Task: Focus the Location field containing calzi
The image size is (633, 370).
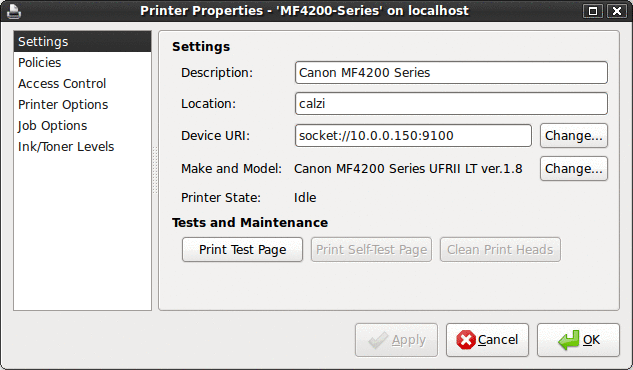Action: (x=451, y=104)
